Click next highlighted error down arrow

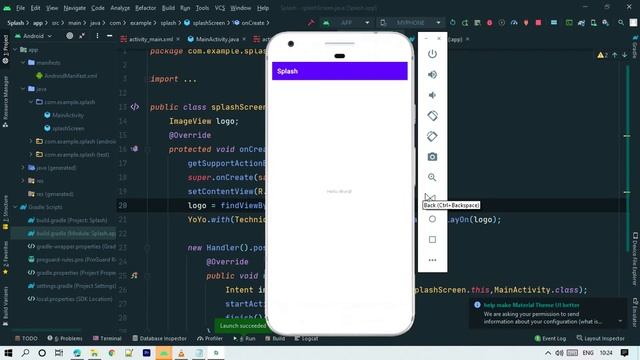624,55
